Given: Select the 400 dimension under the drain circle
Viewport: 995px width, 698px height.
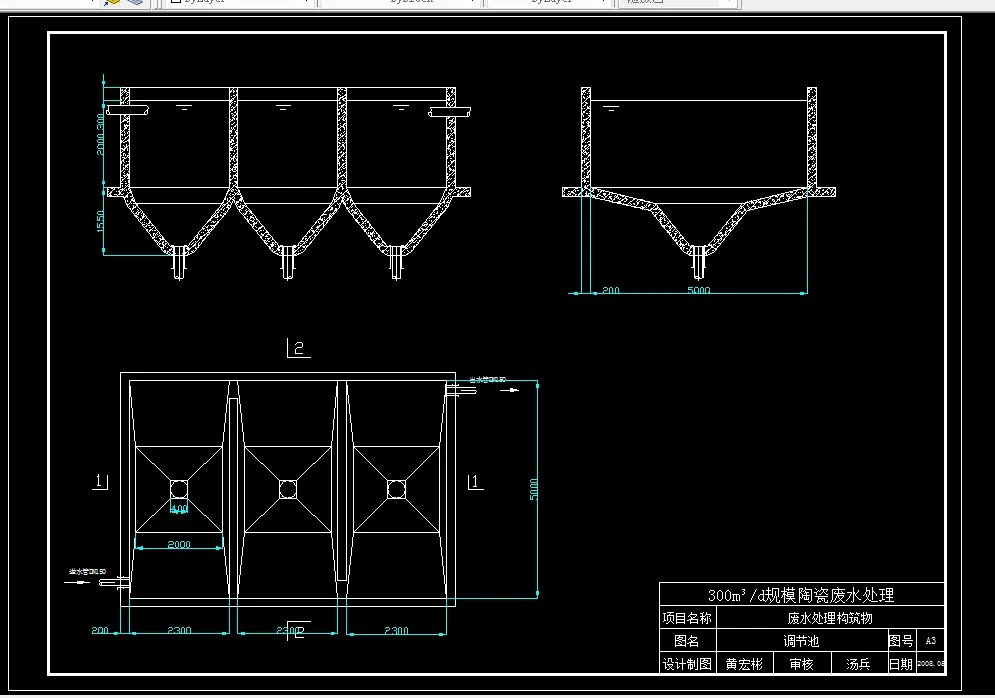Looking at the screenshot, I should [x=179, y=508].
